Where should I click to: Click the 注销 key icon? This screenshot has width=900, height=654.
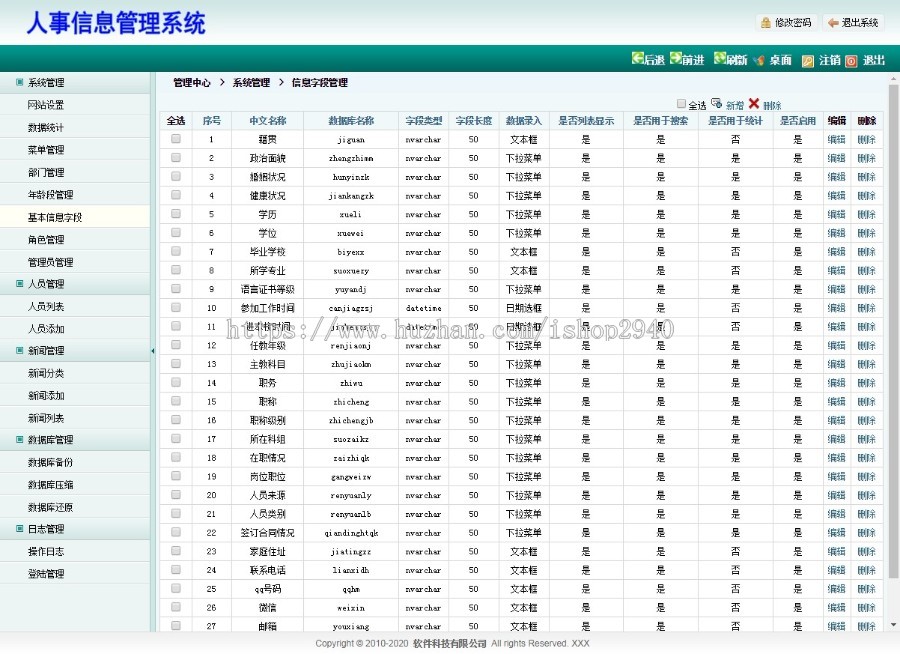(808, 60)
